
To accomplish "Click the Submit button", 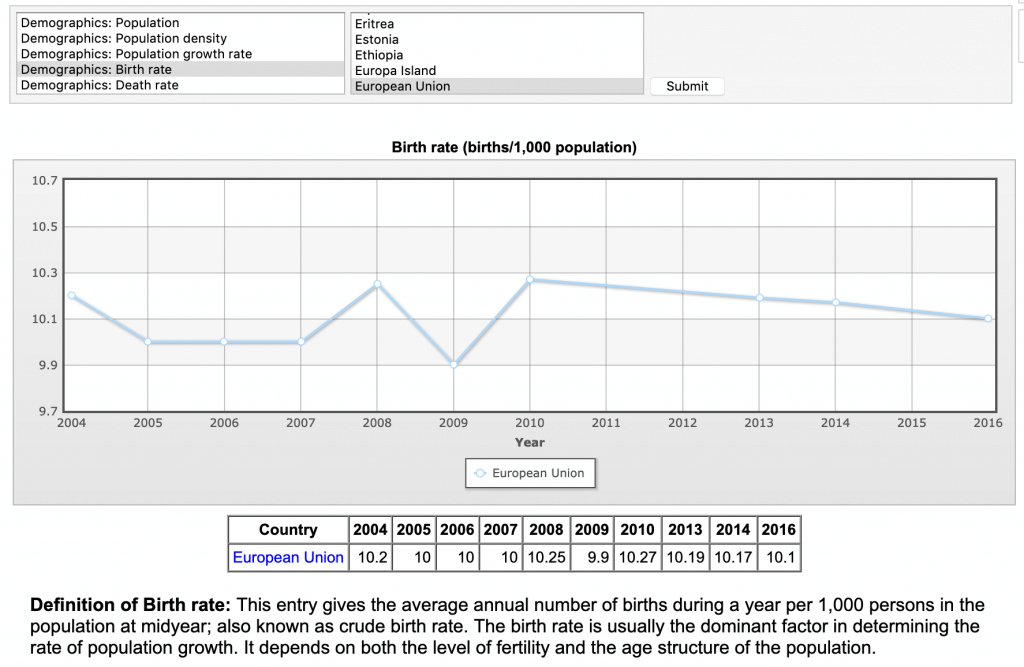I will pyautogui.click(x=687, y=86).
